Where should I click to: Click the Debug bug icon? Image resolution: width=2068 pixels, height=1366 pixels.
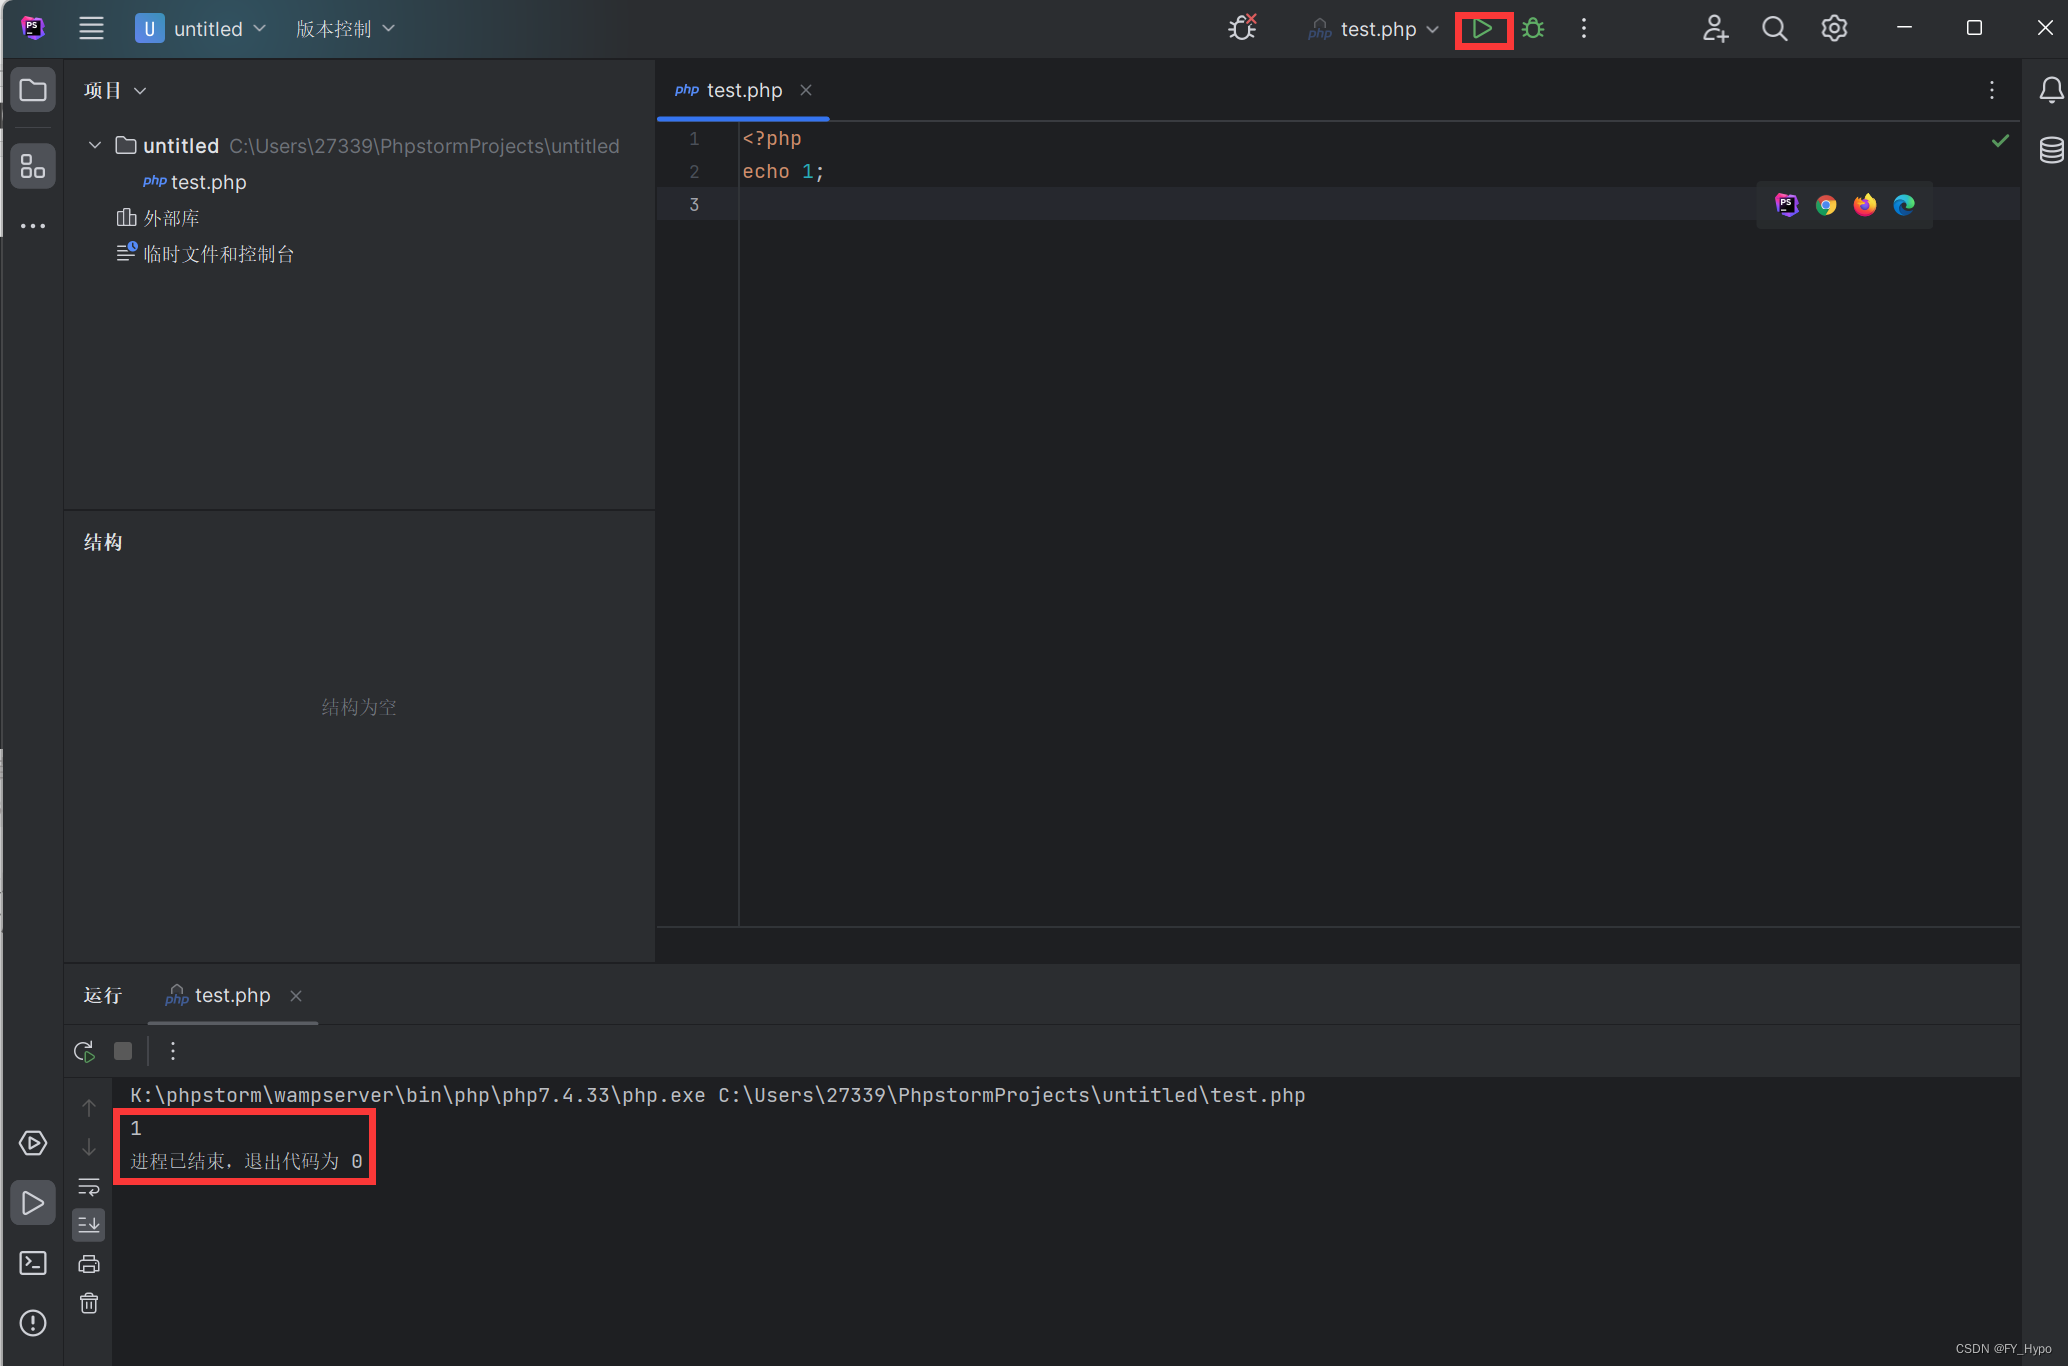pyautogui.click(x=1533, y=29)
